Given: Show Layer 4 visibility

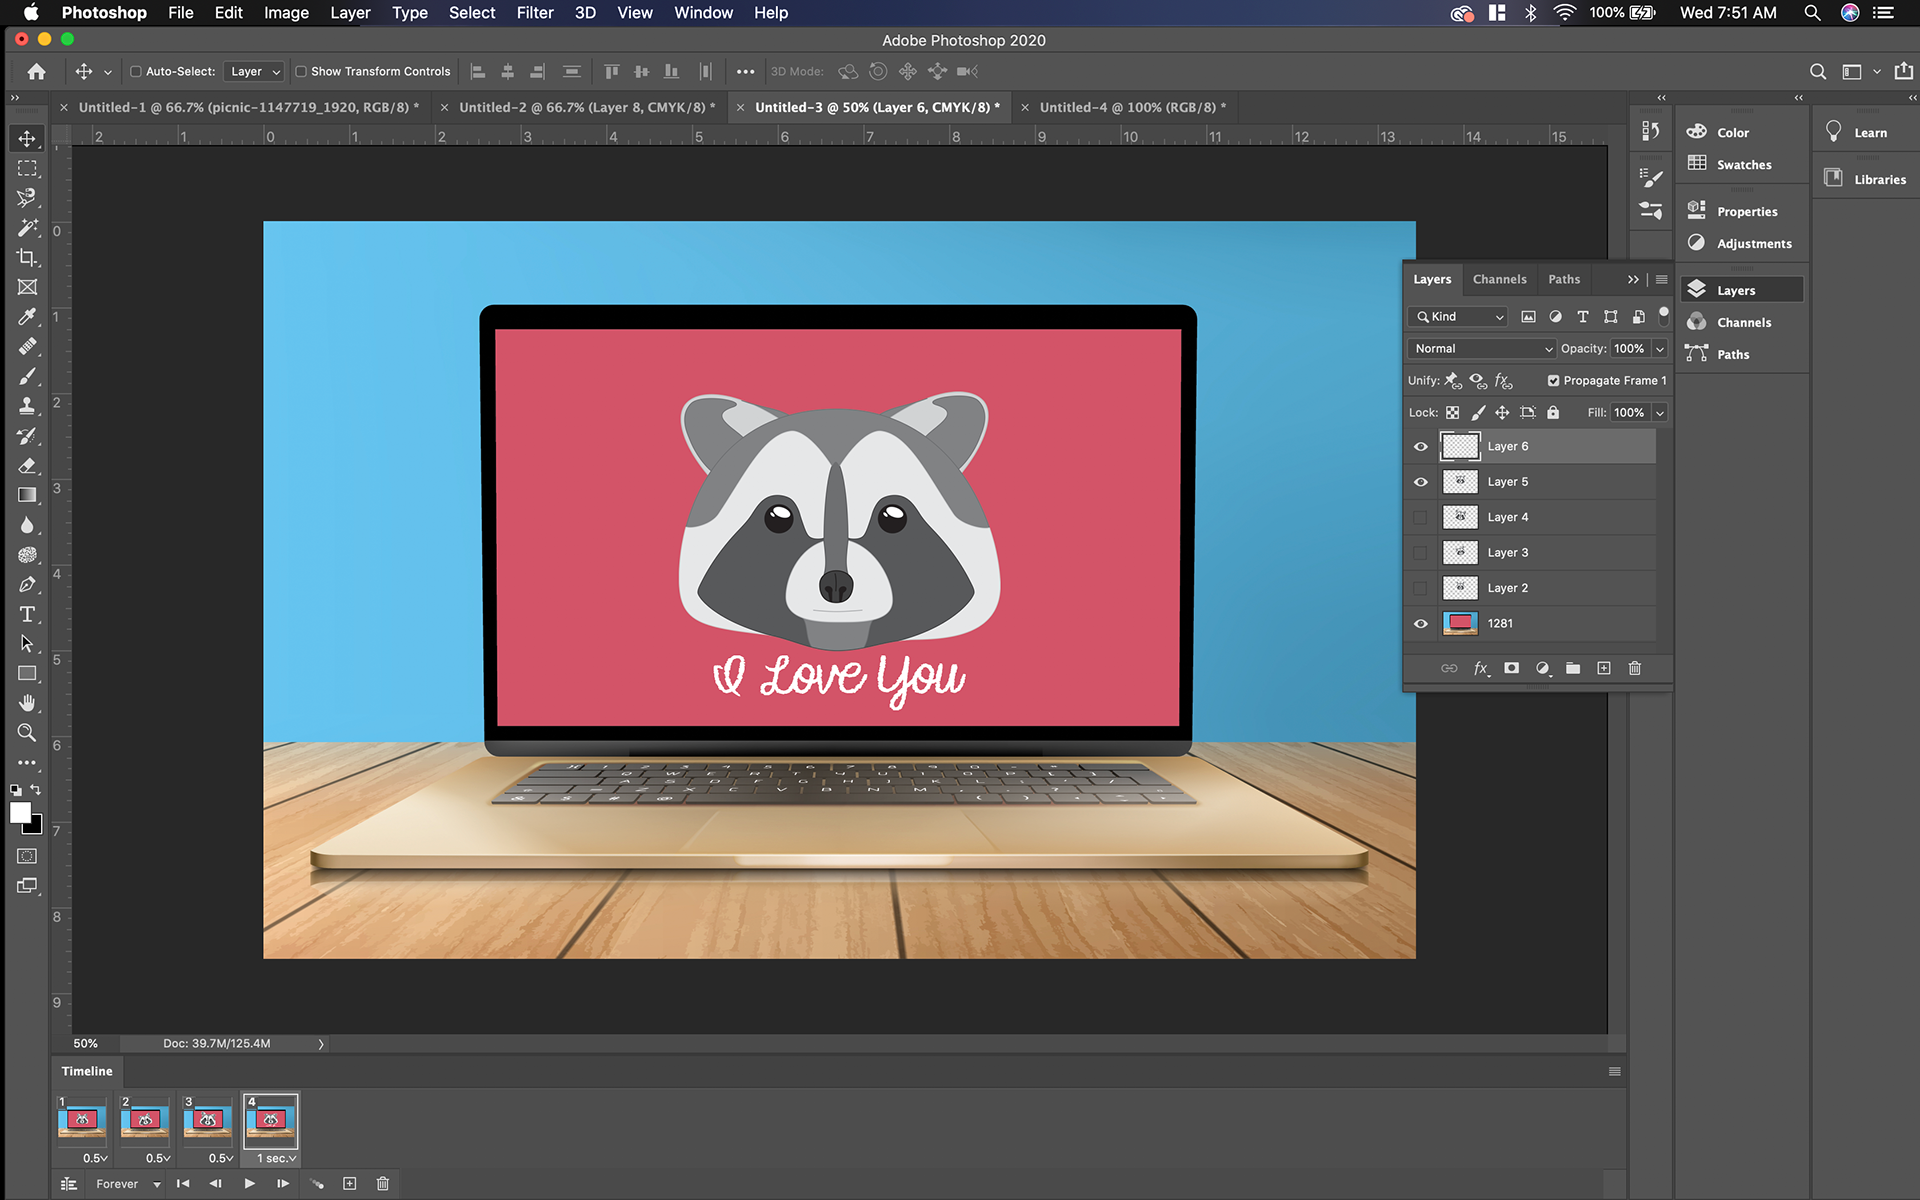Looking at the screenshot, I should click(1420, 517).
